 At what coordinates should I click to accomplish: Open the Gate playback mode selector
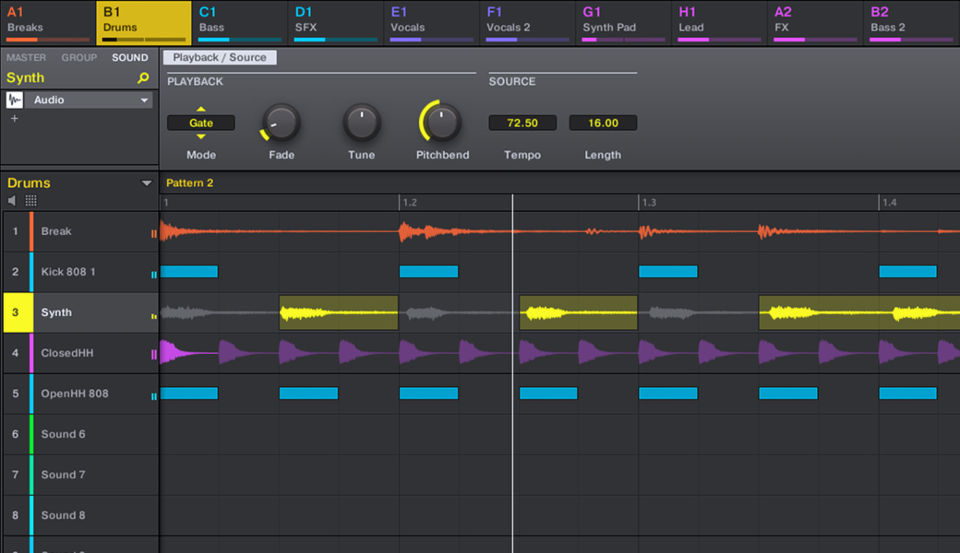201,123
